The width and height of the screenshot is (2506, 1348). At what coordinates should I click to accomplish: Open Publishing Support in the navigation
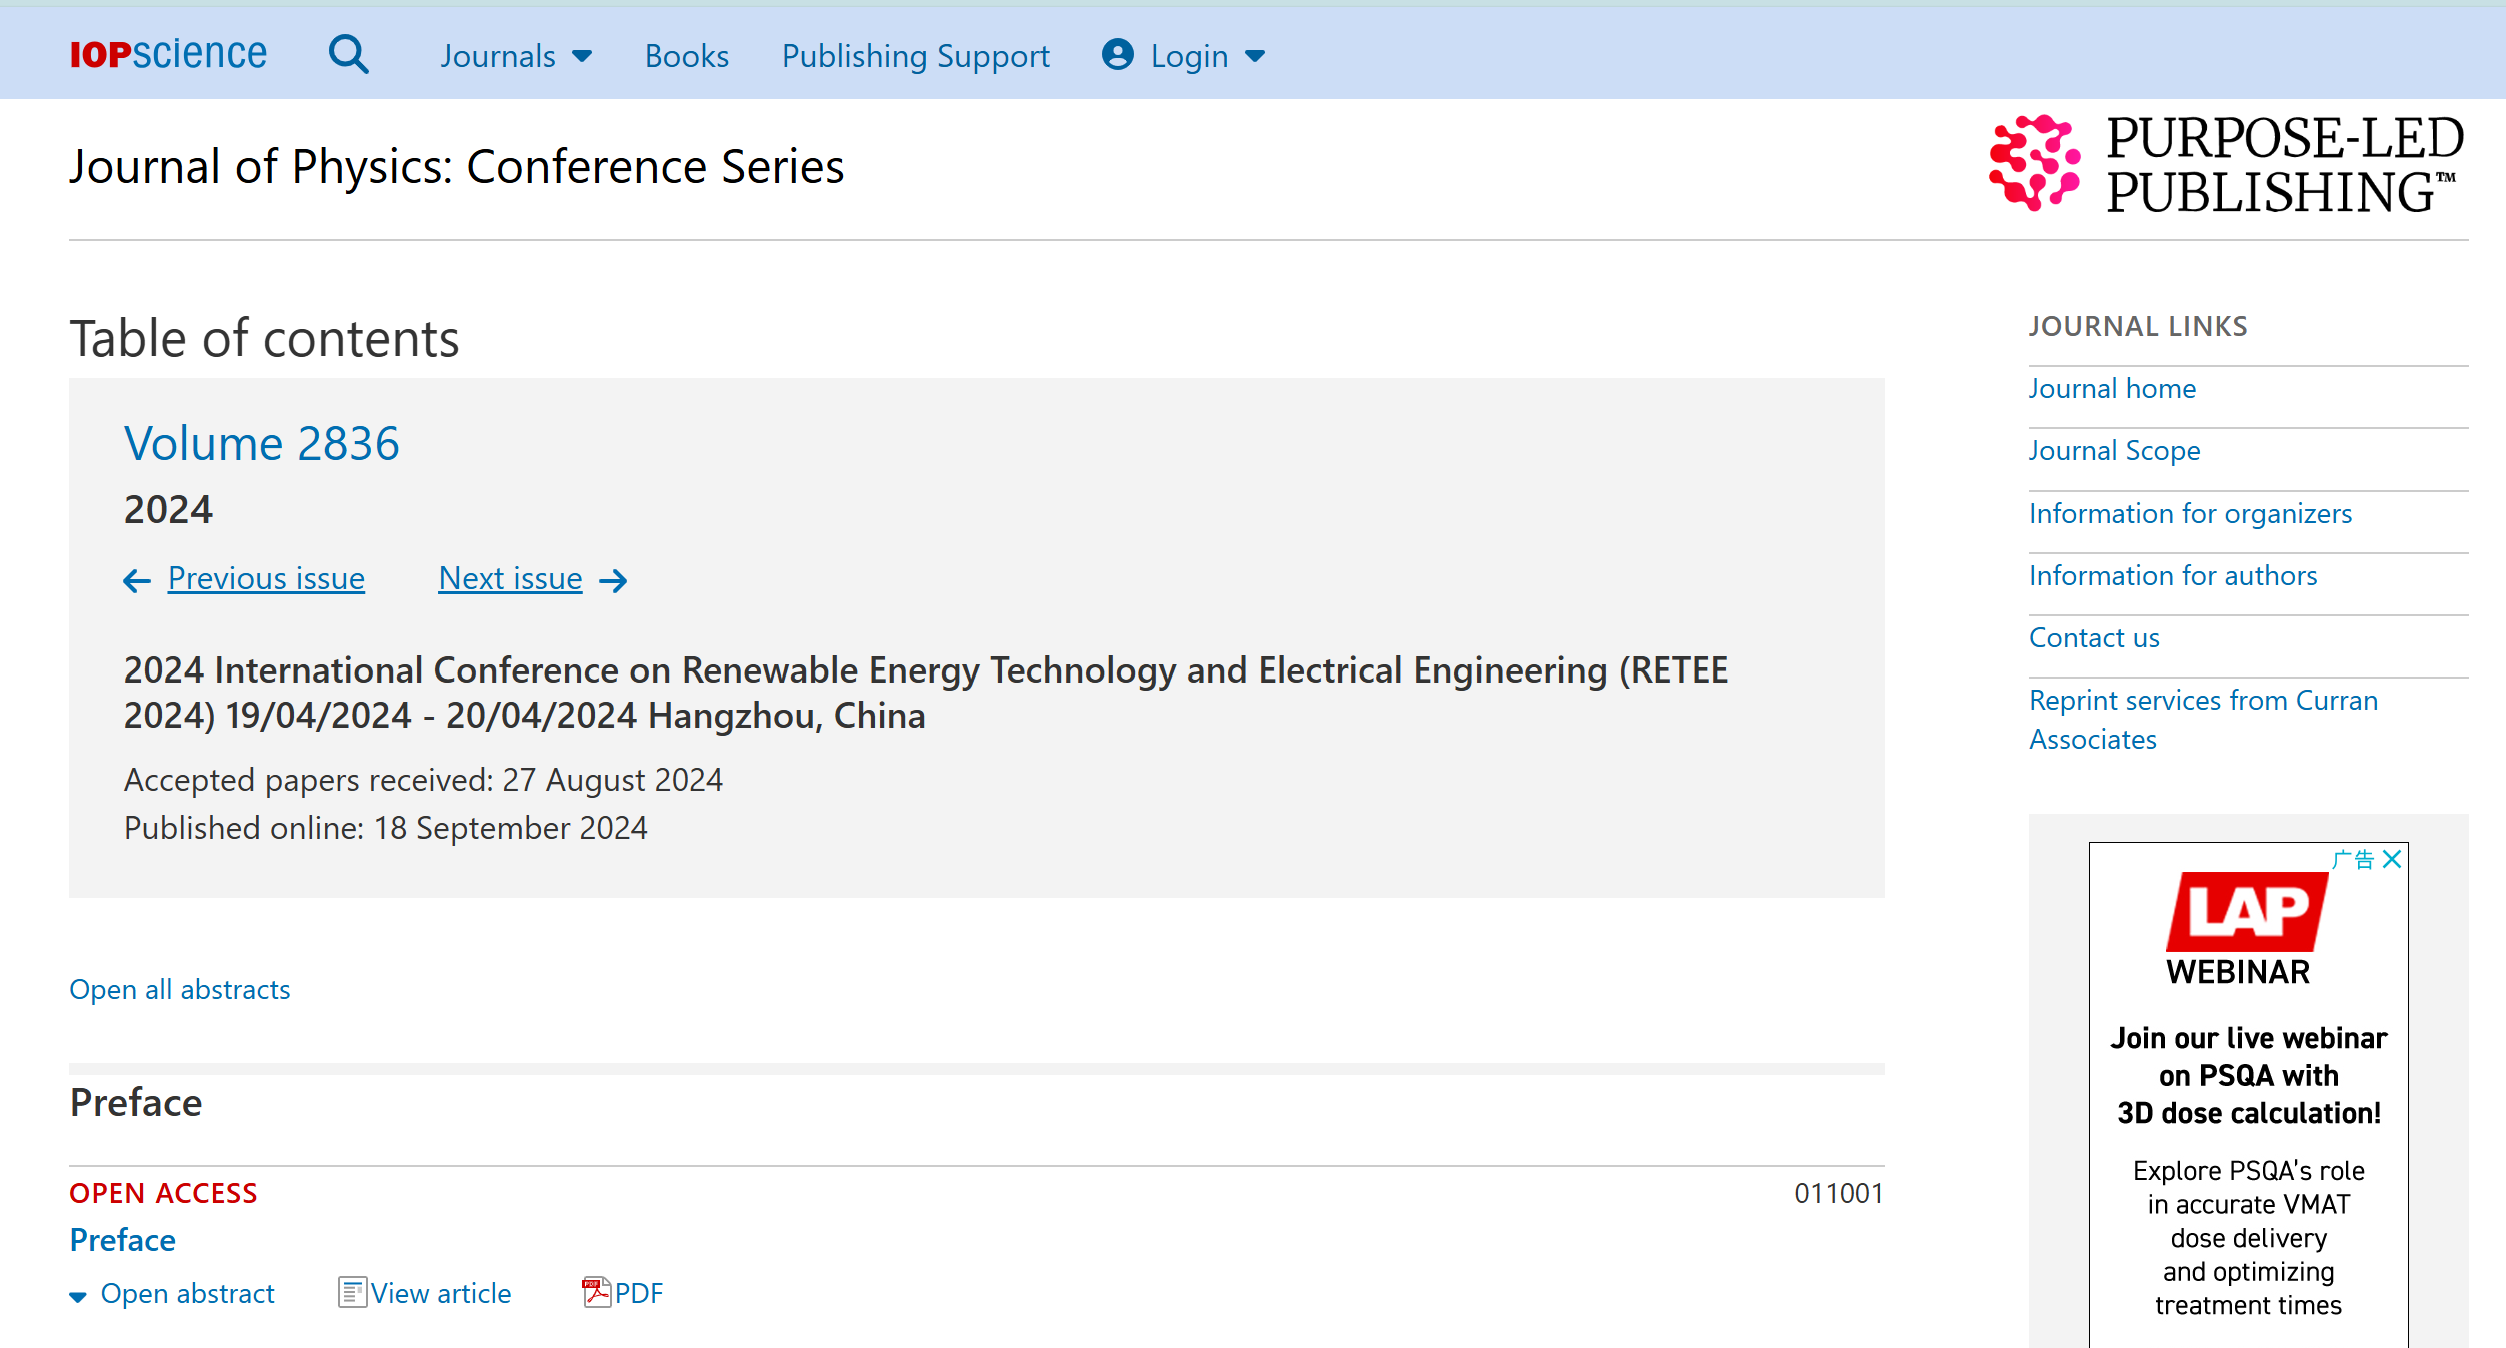tap(915, 56)
